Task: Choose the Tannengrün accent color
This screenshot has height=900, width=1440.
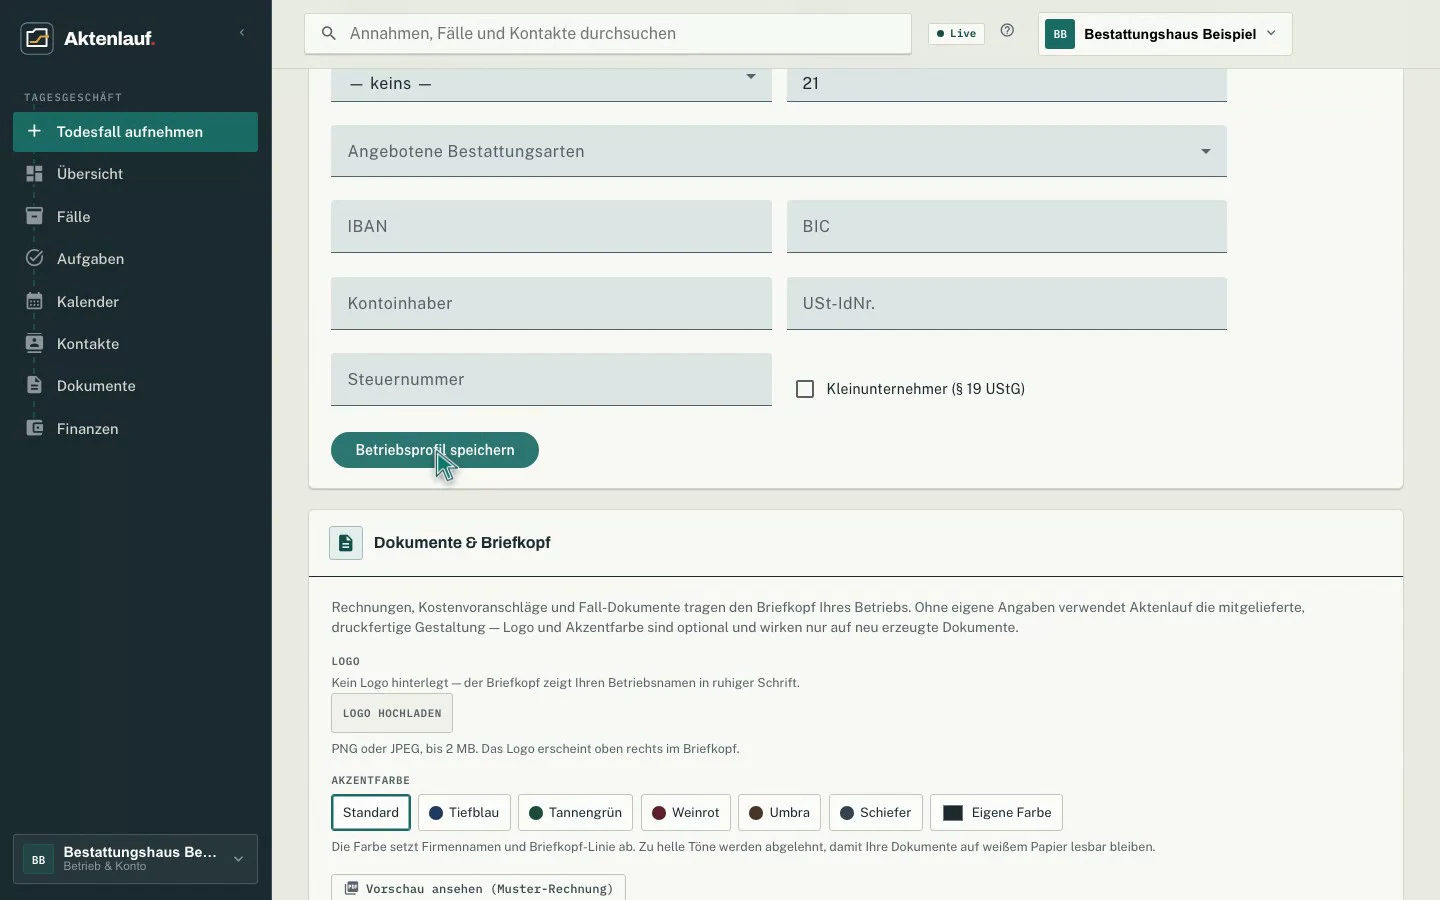Action: pyautogui.click(x=576, y=813)
